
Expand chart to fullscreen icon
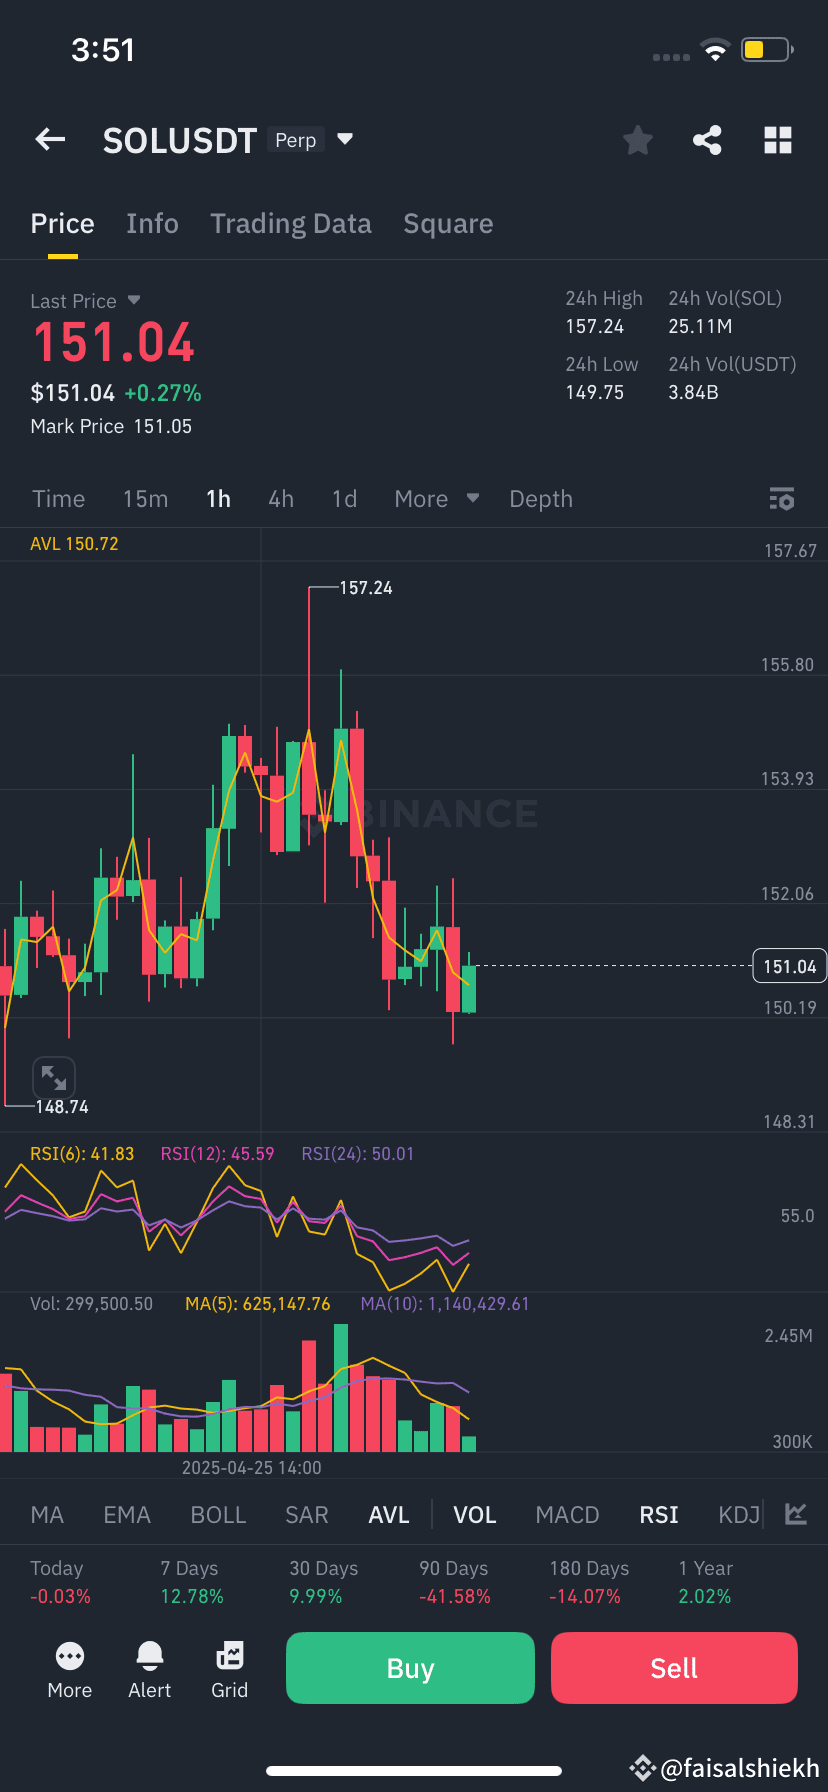(x=54, y=1078)
